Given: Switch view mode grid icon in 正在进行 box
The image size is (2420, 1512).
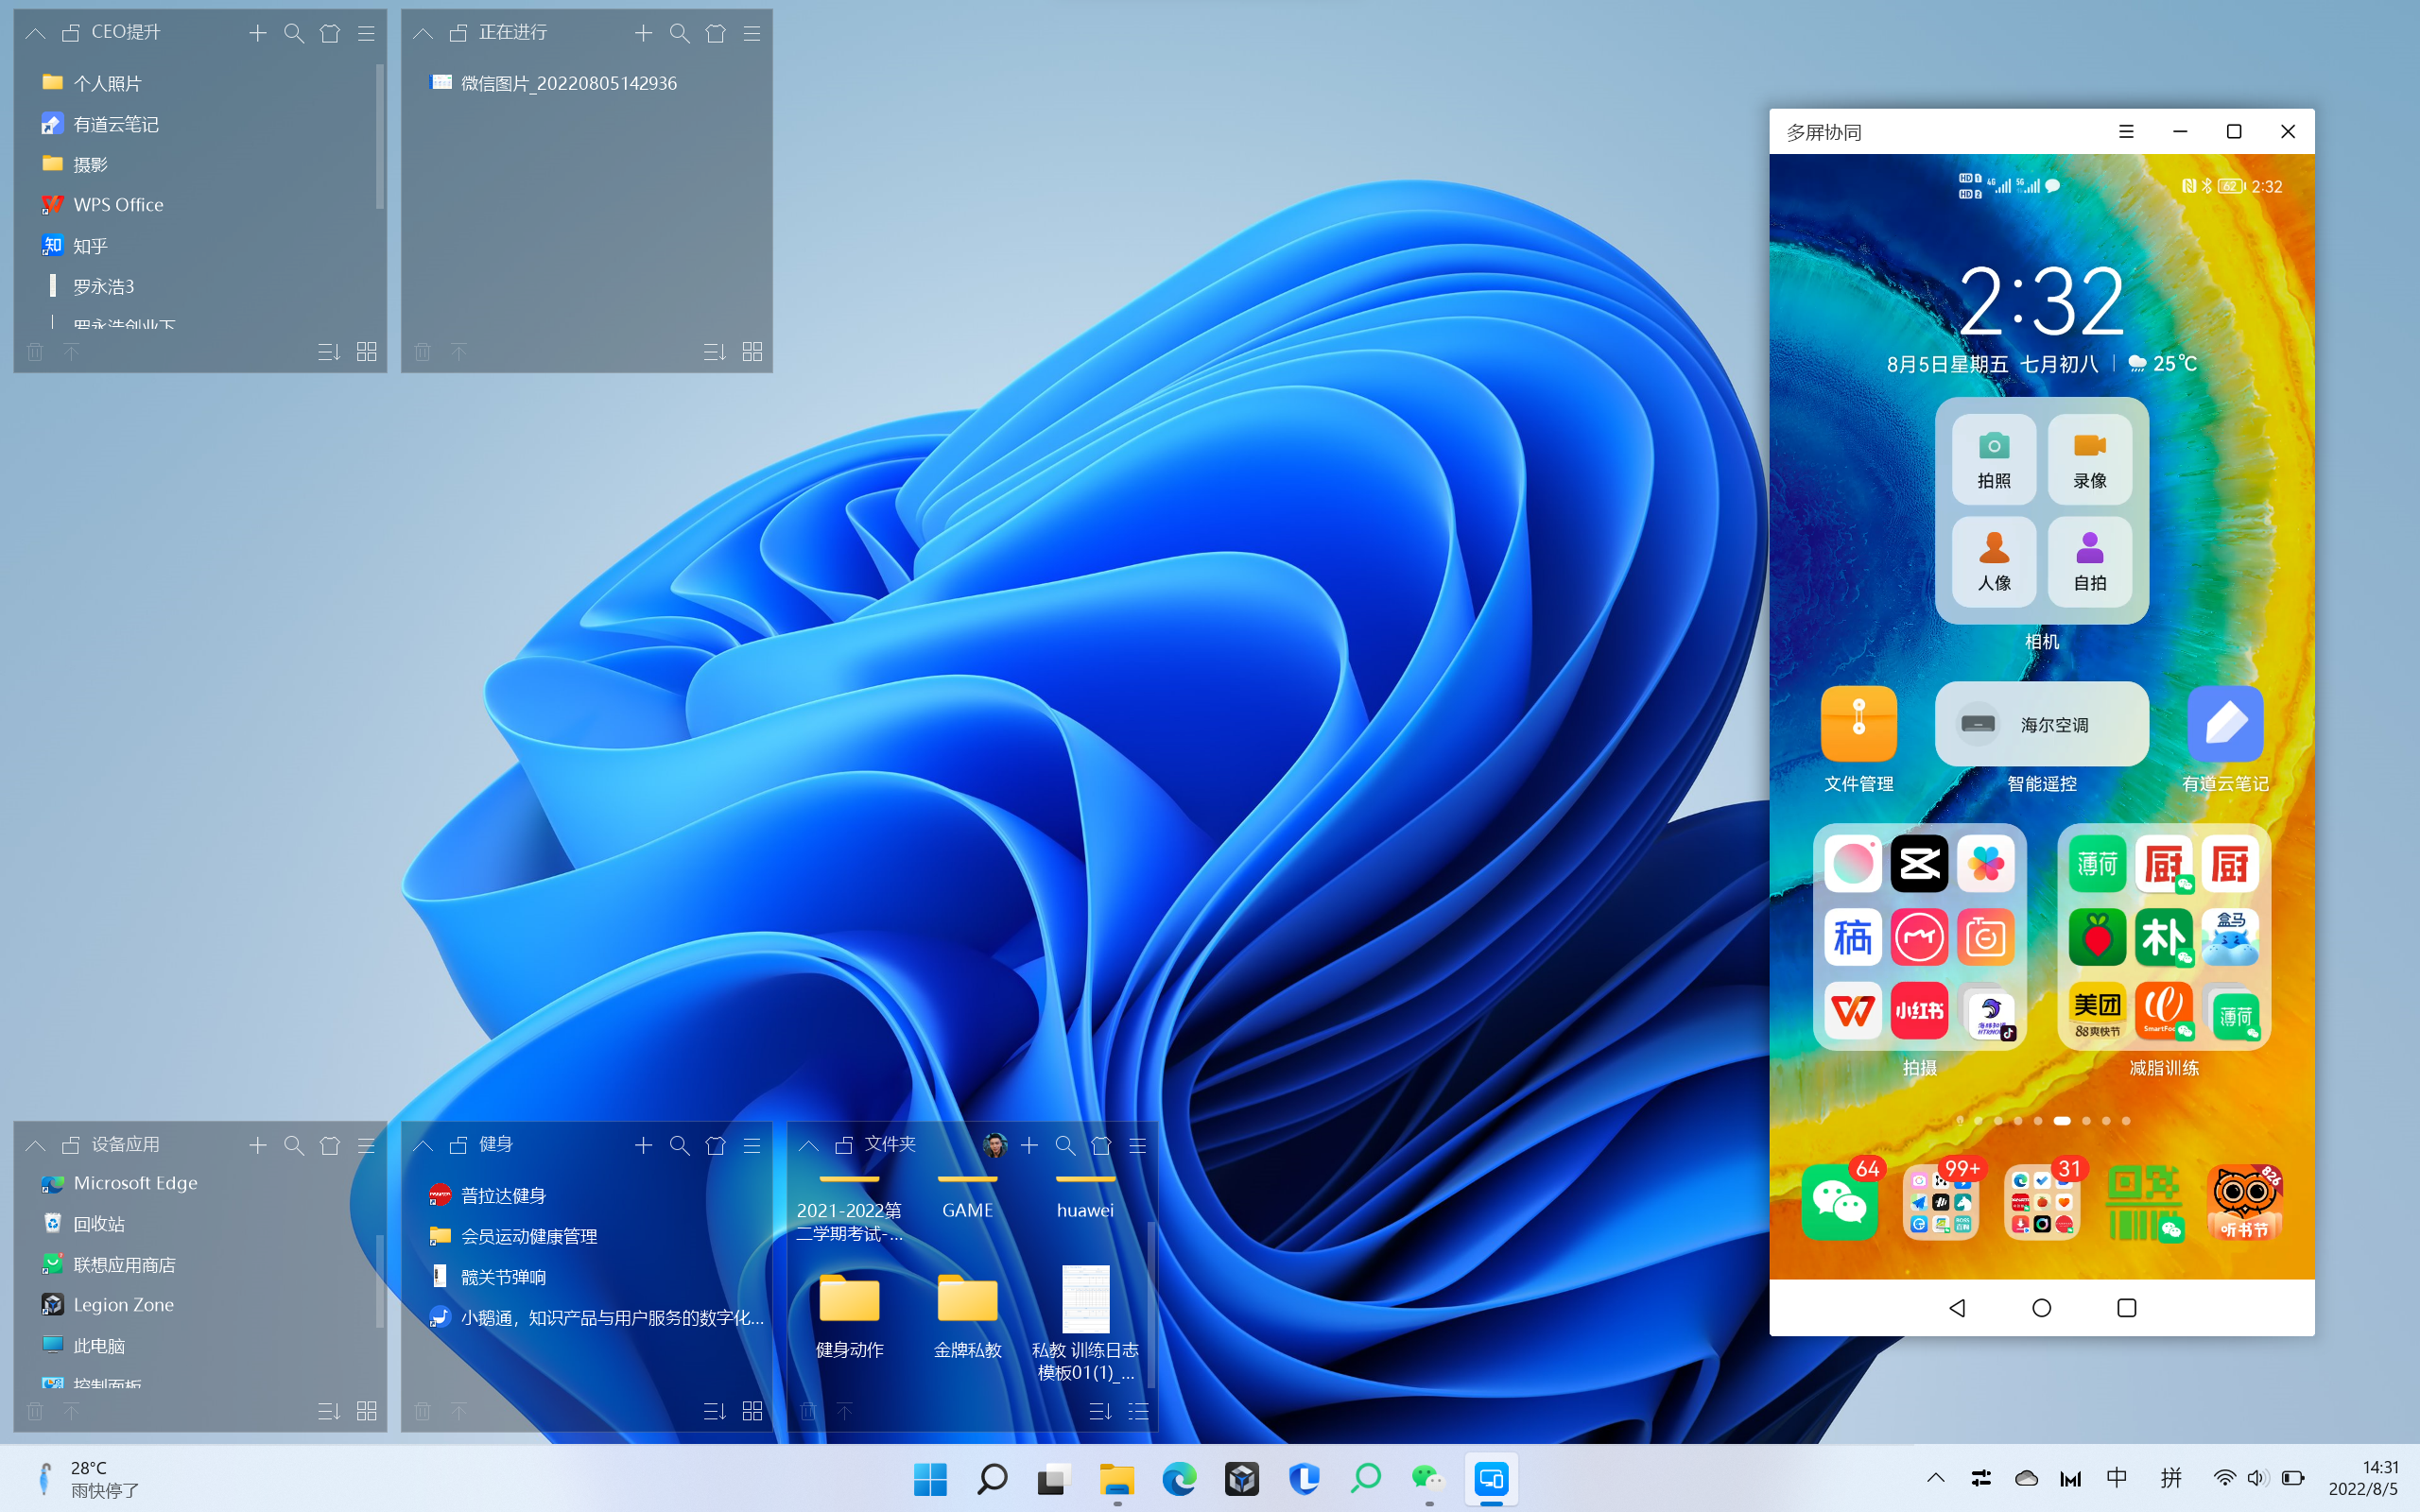Looking at the screenshot, I should click(x=752, y=352).
